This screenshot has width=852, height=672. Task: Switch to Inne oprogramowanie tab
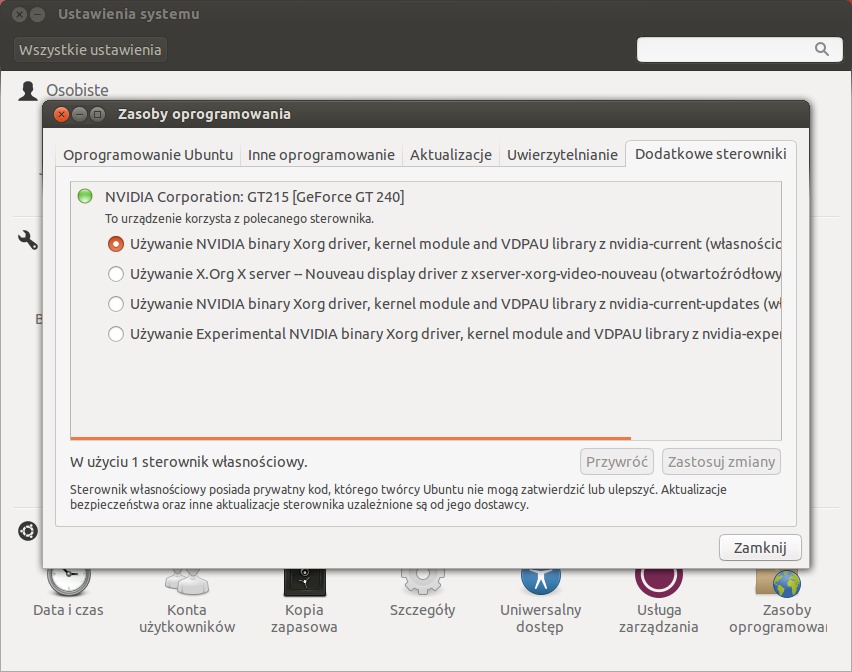[321, 155]
